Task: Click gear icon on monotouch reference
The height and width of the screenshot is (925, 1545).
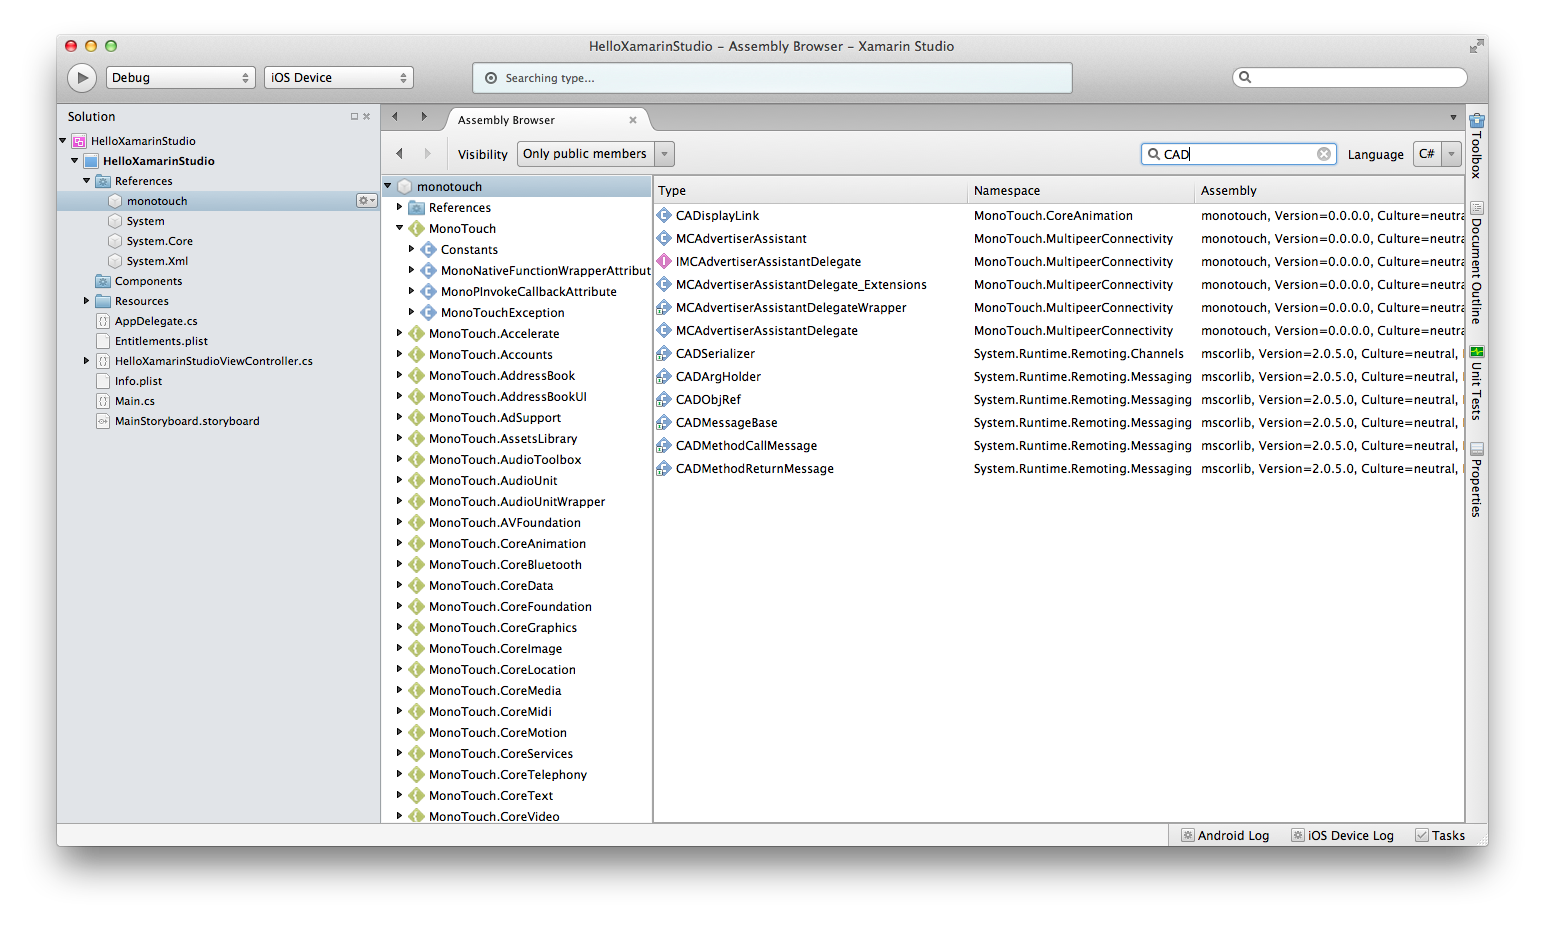Action: click(367, 201)
